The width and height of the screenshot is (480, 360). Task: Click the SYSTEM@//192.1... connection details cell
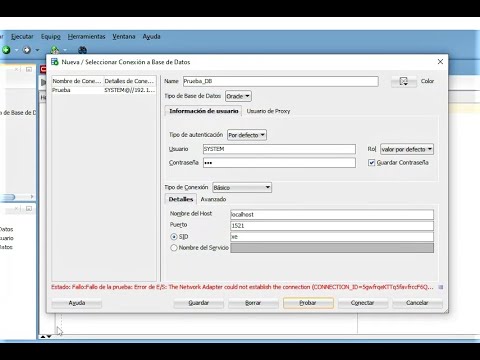[130, 90]
